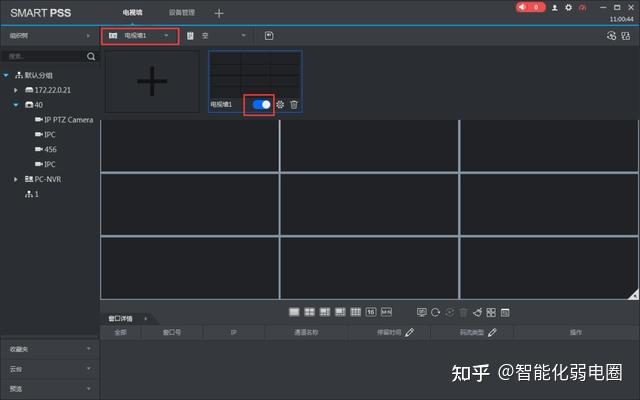Open the 空 plan dropdown
The image size is (640, 400).
216,36
